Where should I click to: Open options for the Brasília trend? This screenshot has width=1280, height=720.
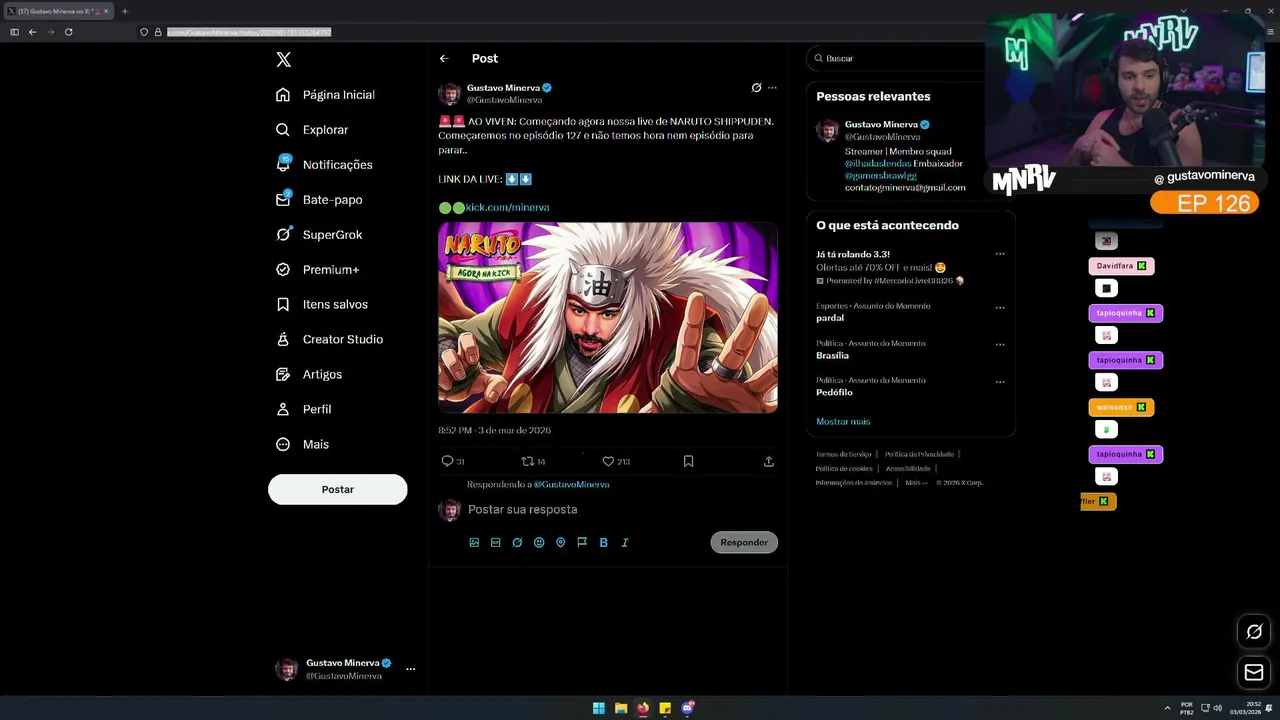(x=1000, y=344)
